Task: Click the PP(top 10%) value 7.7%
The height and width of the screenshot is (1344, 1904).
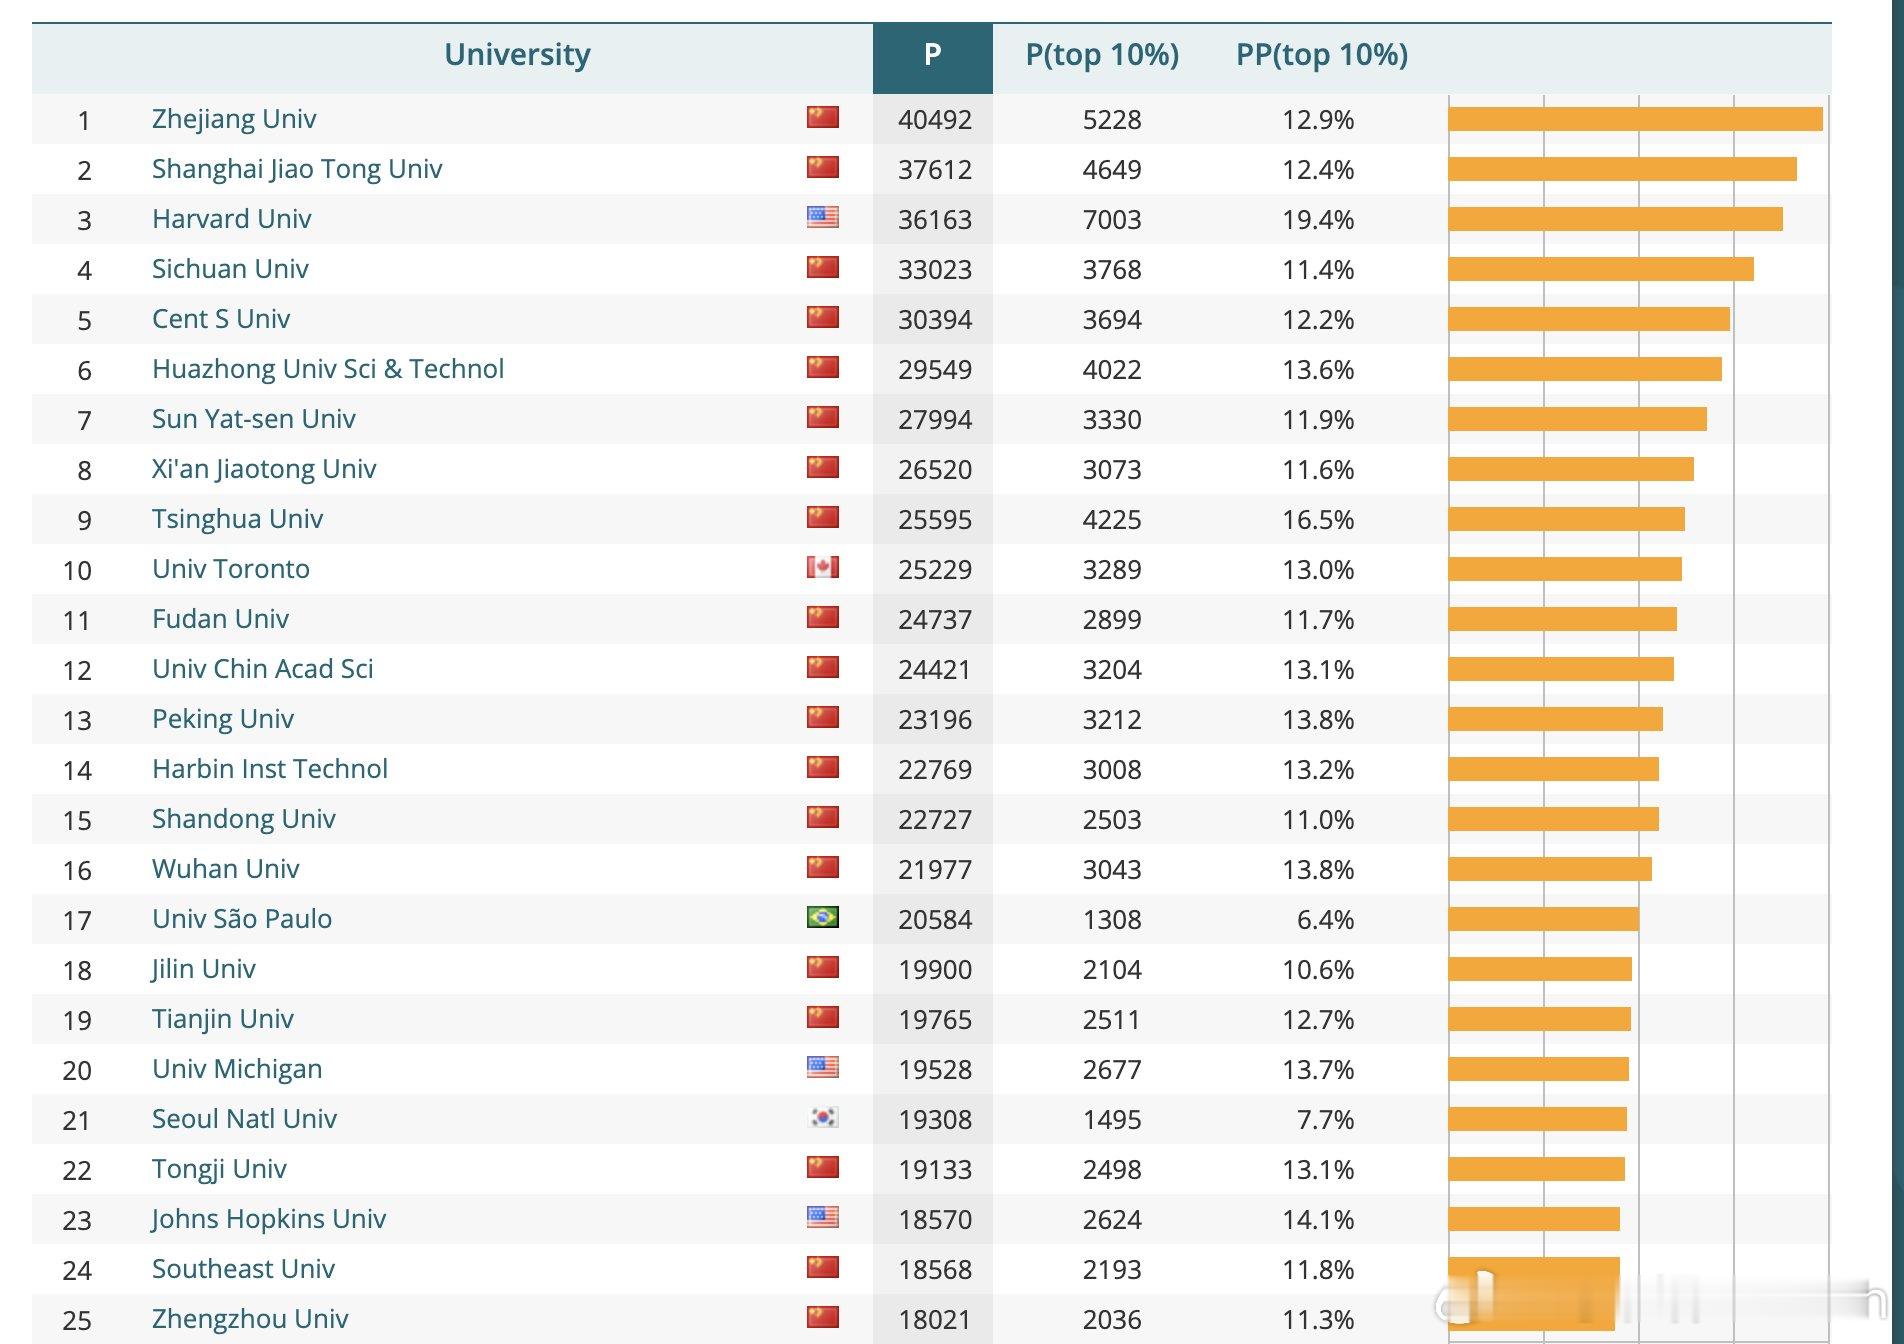Action: 1325,1120
